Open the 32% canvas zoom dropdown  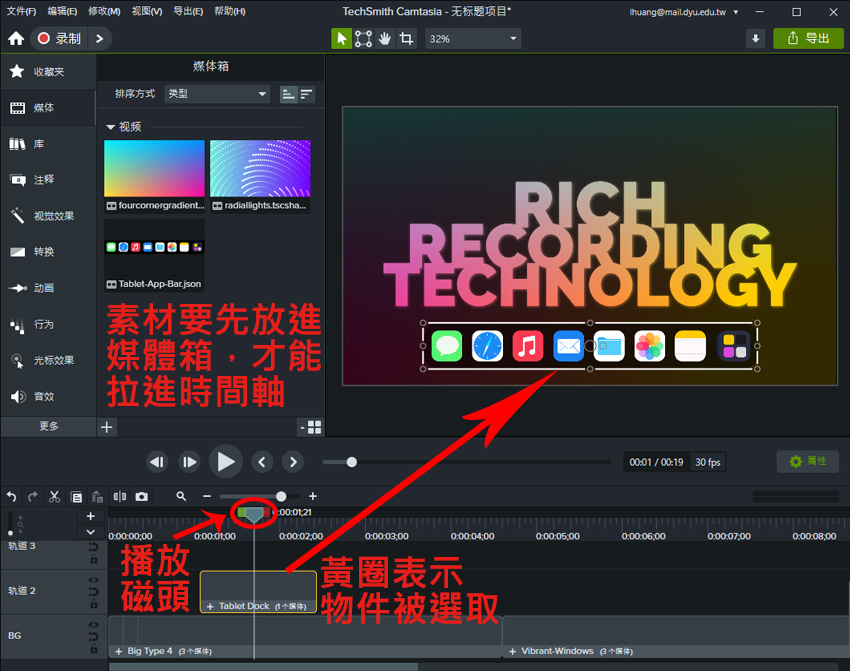(x=473, y=39)
